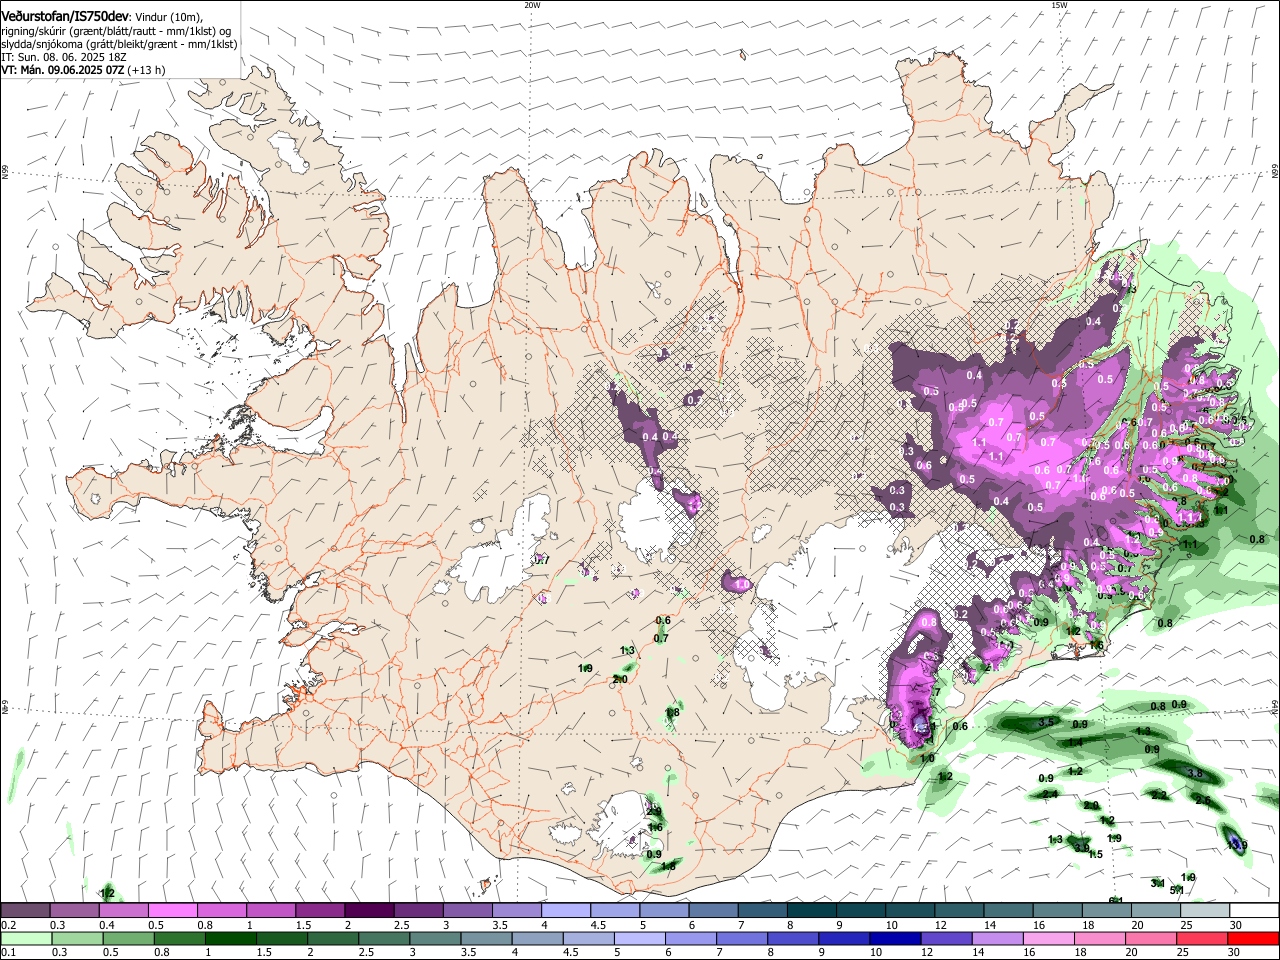Pick the dark teal 8–9 top-scale swatch

point(811,910)
